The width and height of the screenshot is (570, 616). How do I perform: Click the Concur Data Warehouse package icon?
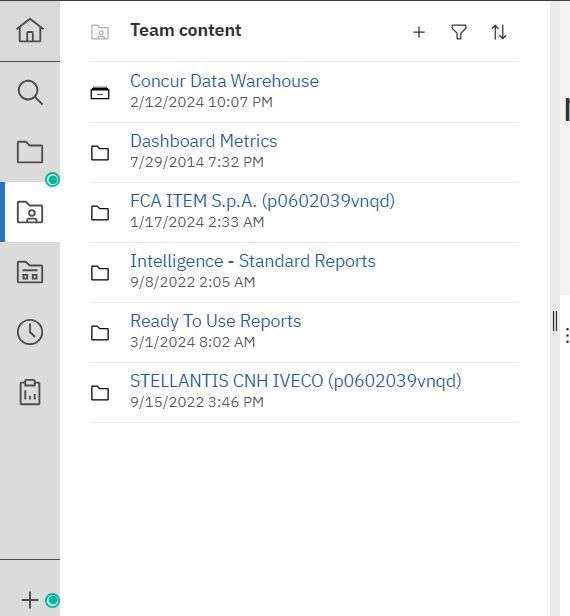pyautogui.click(x=100, y=93)
